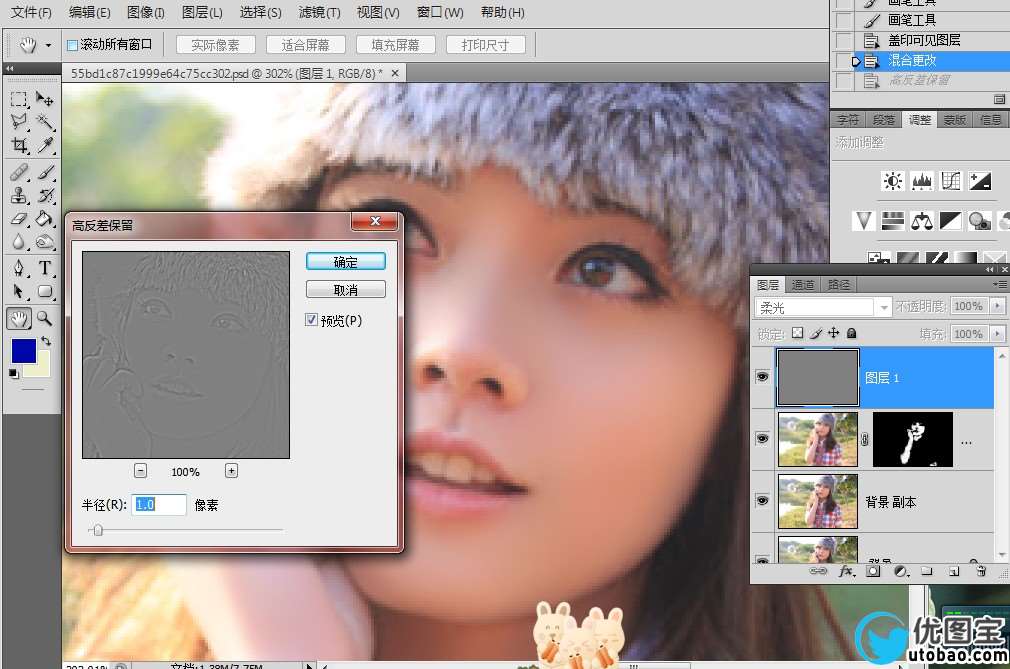Select the Move tool
The height and width of the screenshot is (669, 1010).
(x=44, y=99)
